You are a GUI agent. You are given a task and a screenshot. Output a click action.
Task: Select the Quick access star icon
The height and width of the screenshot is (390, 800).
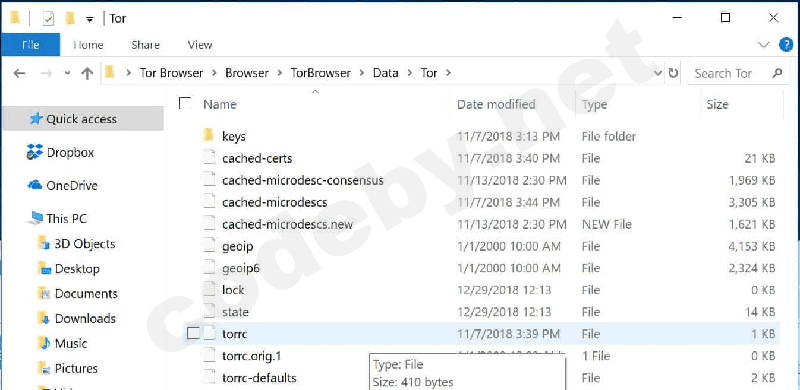click(35, 119)
